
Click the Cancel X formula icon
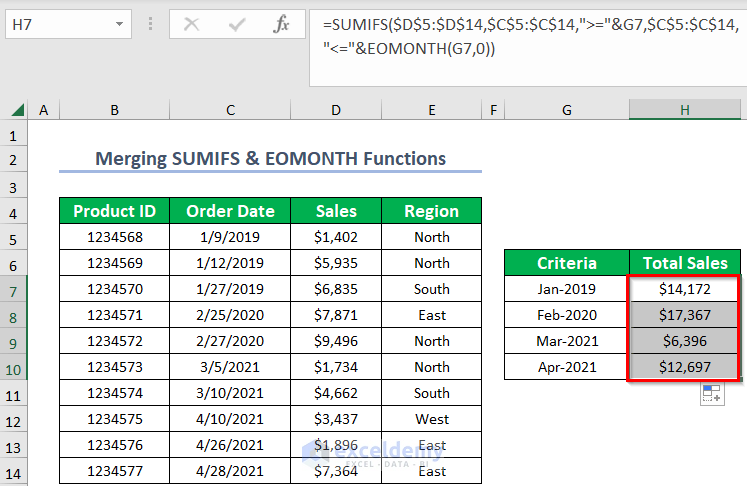pos(192,25)
